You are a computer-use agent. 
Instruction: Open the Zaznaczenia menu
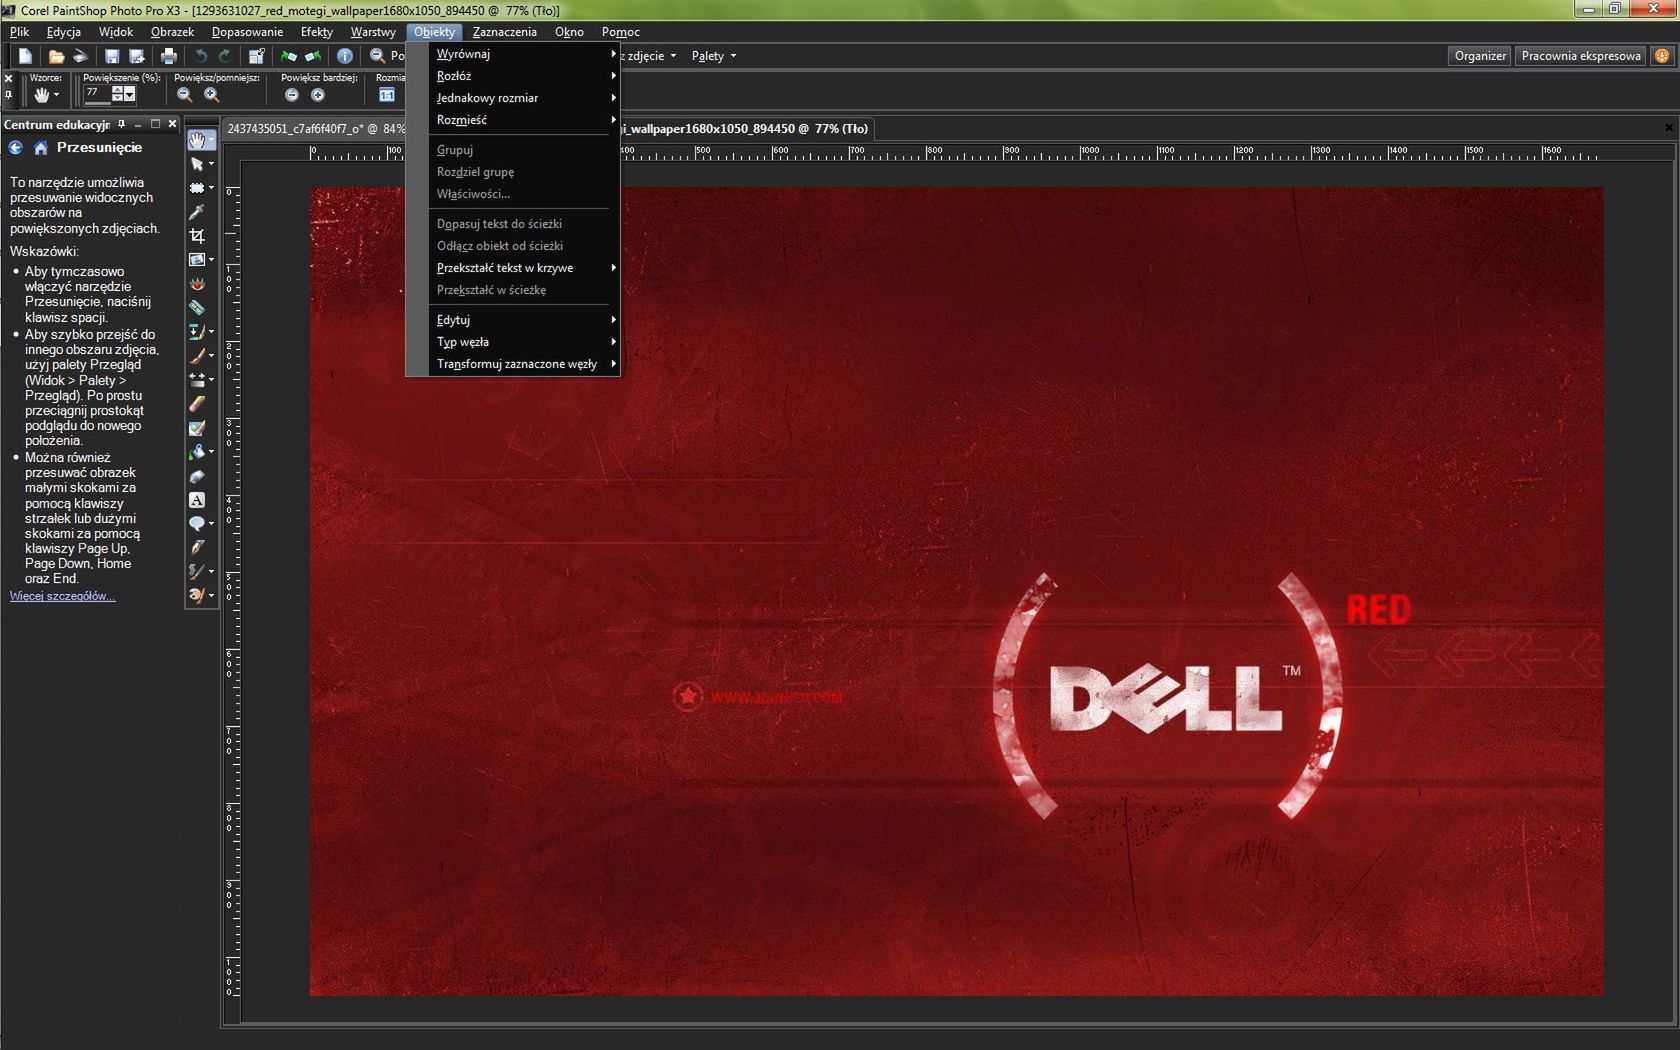[x=505, y=32]
